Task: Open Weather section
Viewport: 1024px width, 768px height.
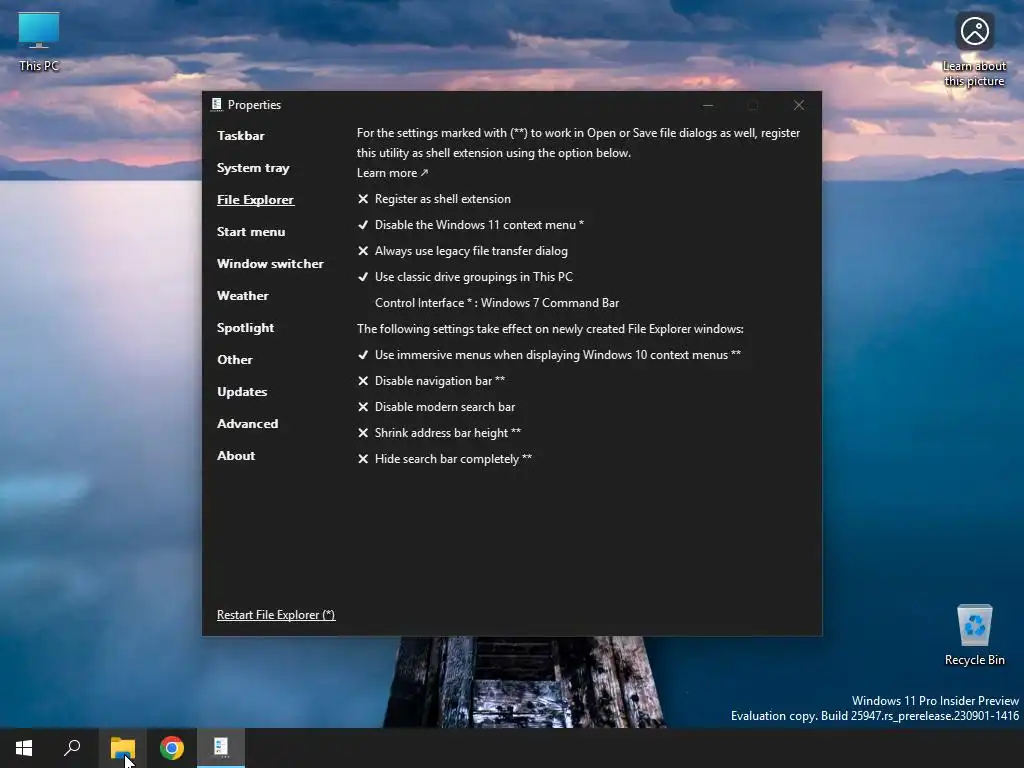Action: (243, 296)
